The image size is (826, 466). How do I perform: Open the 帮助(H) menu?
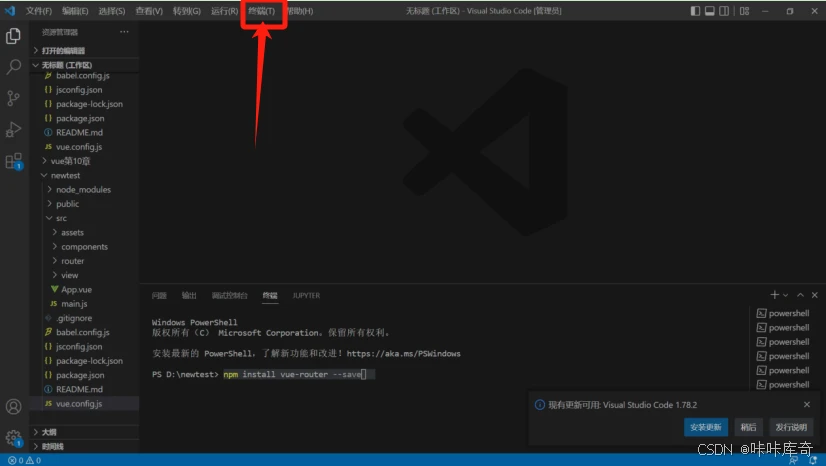299,11
